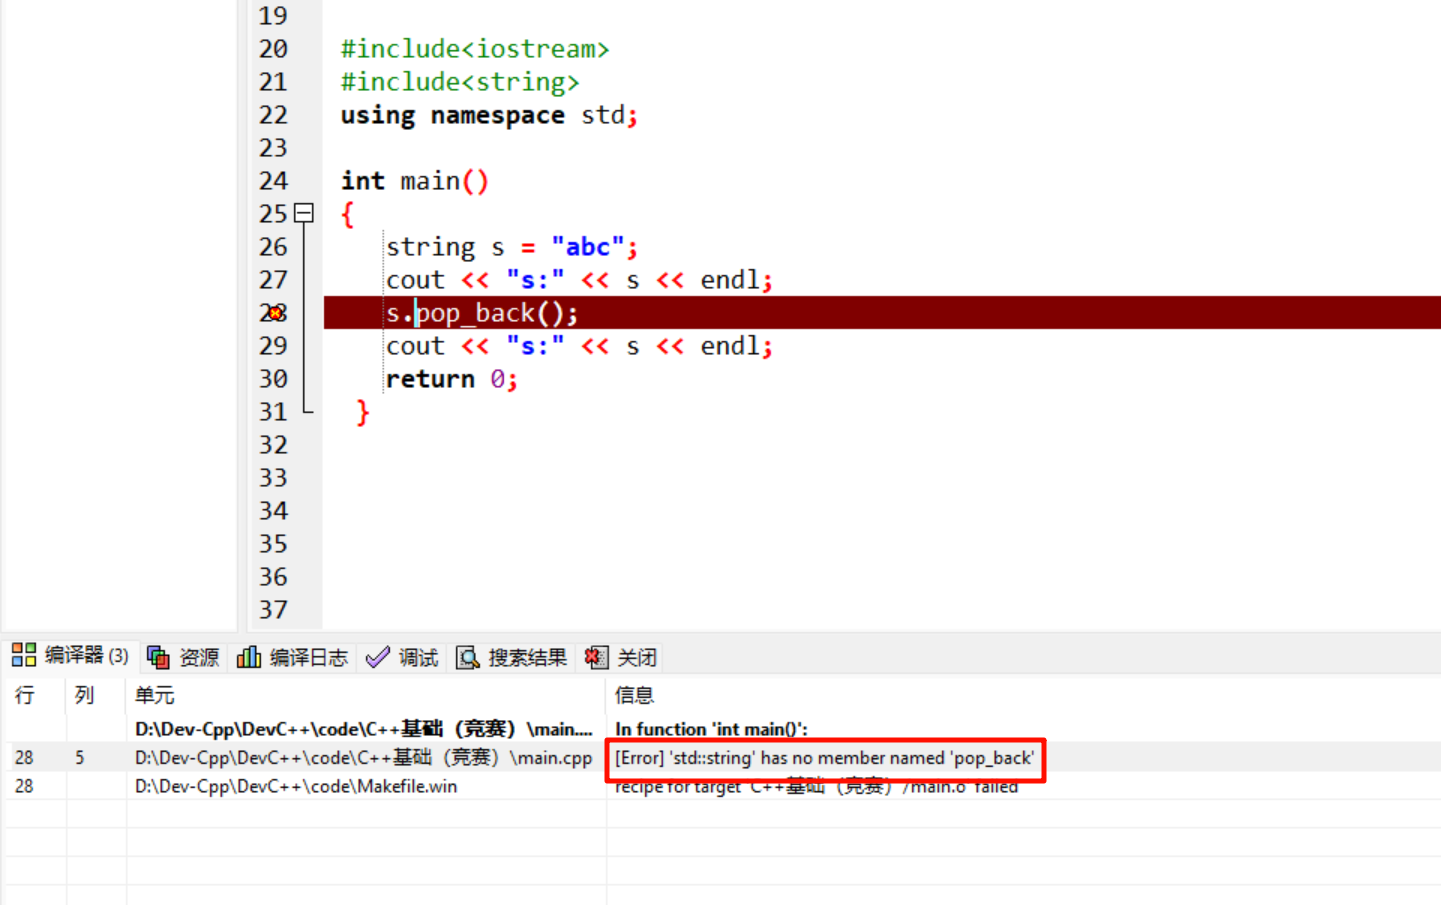Viewport: 1441px width, 905px height.
Task: Click the opening brace on line 25
Action: 347,214
